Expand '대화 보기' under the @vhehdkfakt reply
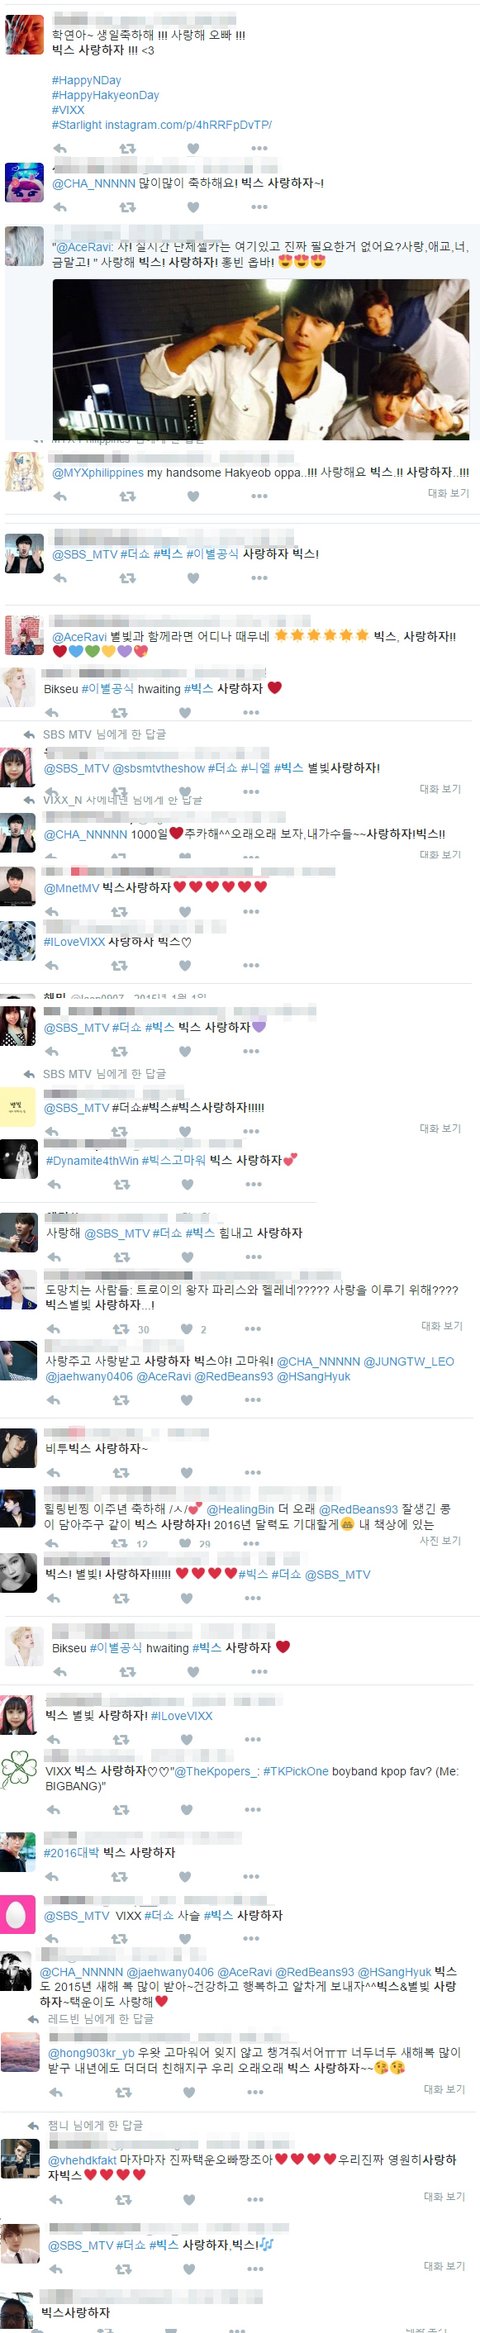480x2333 pixels. (444, 2196)
